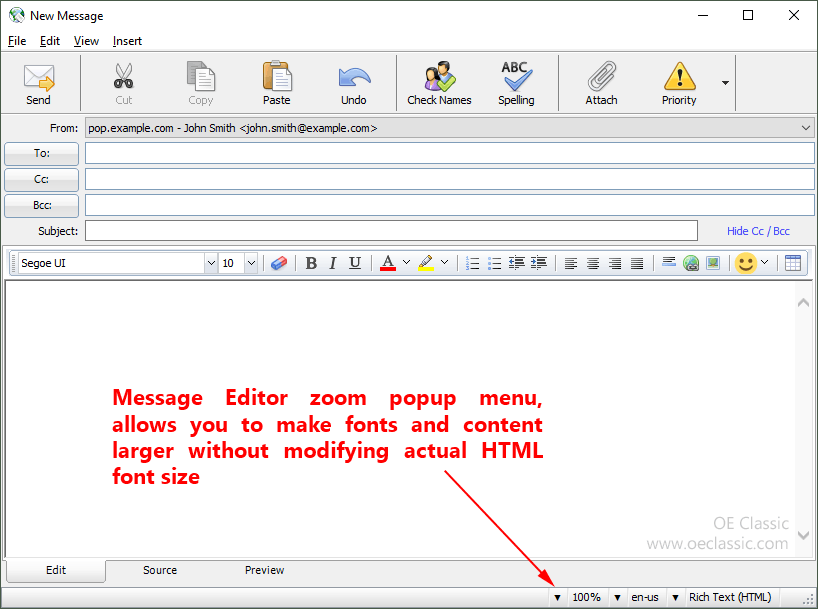818x609 pixels.
Task: Decrease paragraph indent
Action: tap(516, 263)
